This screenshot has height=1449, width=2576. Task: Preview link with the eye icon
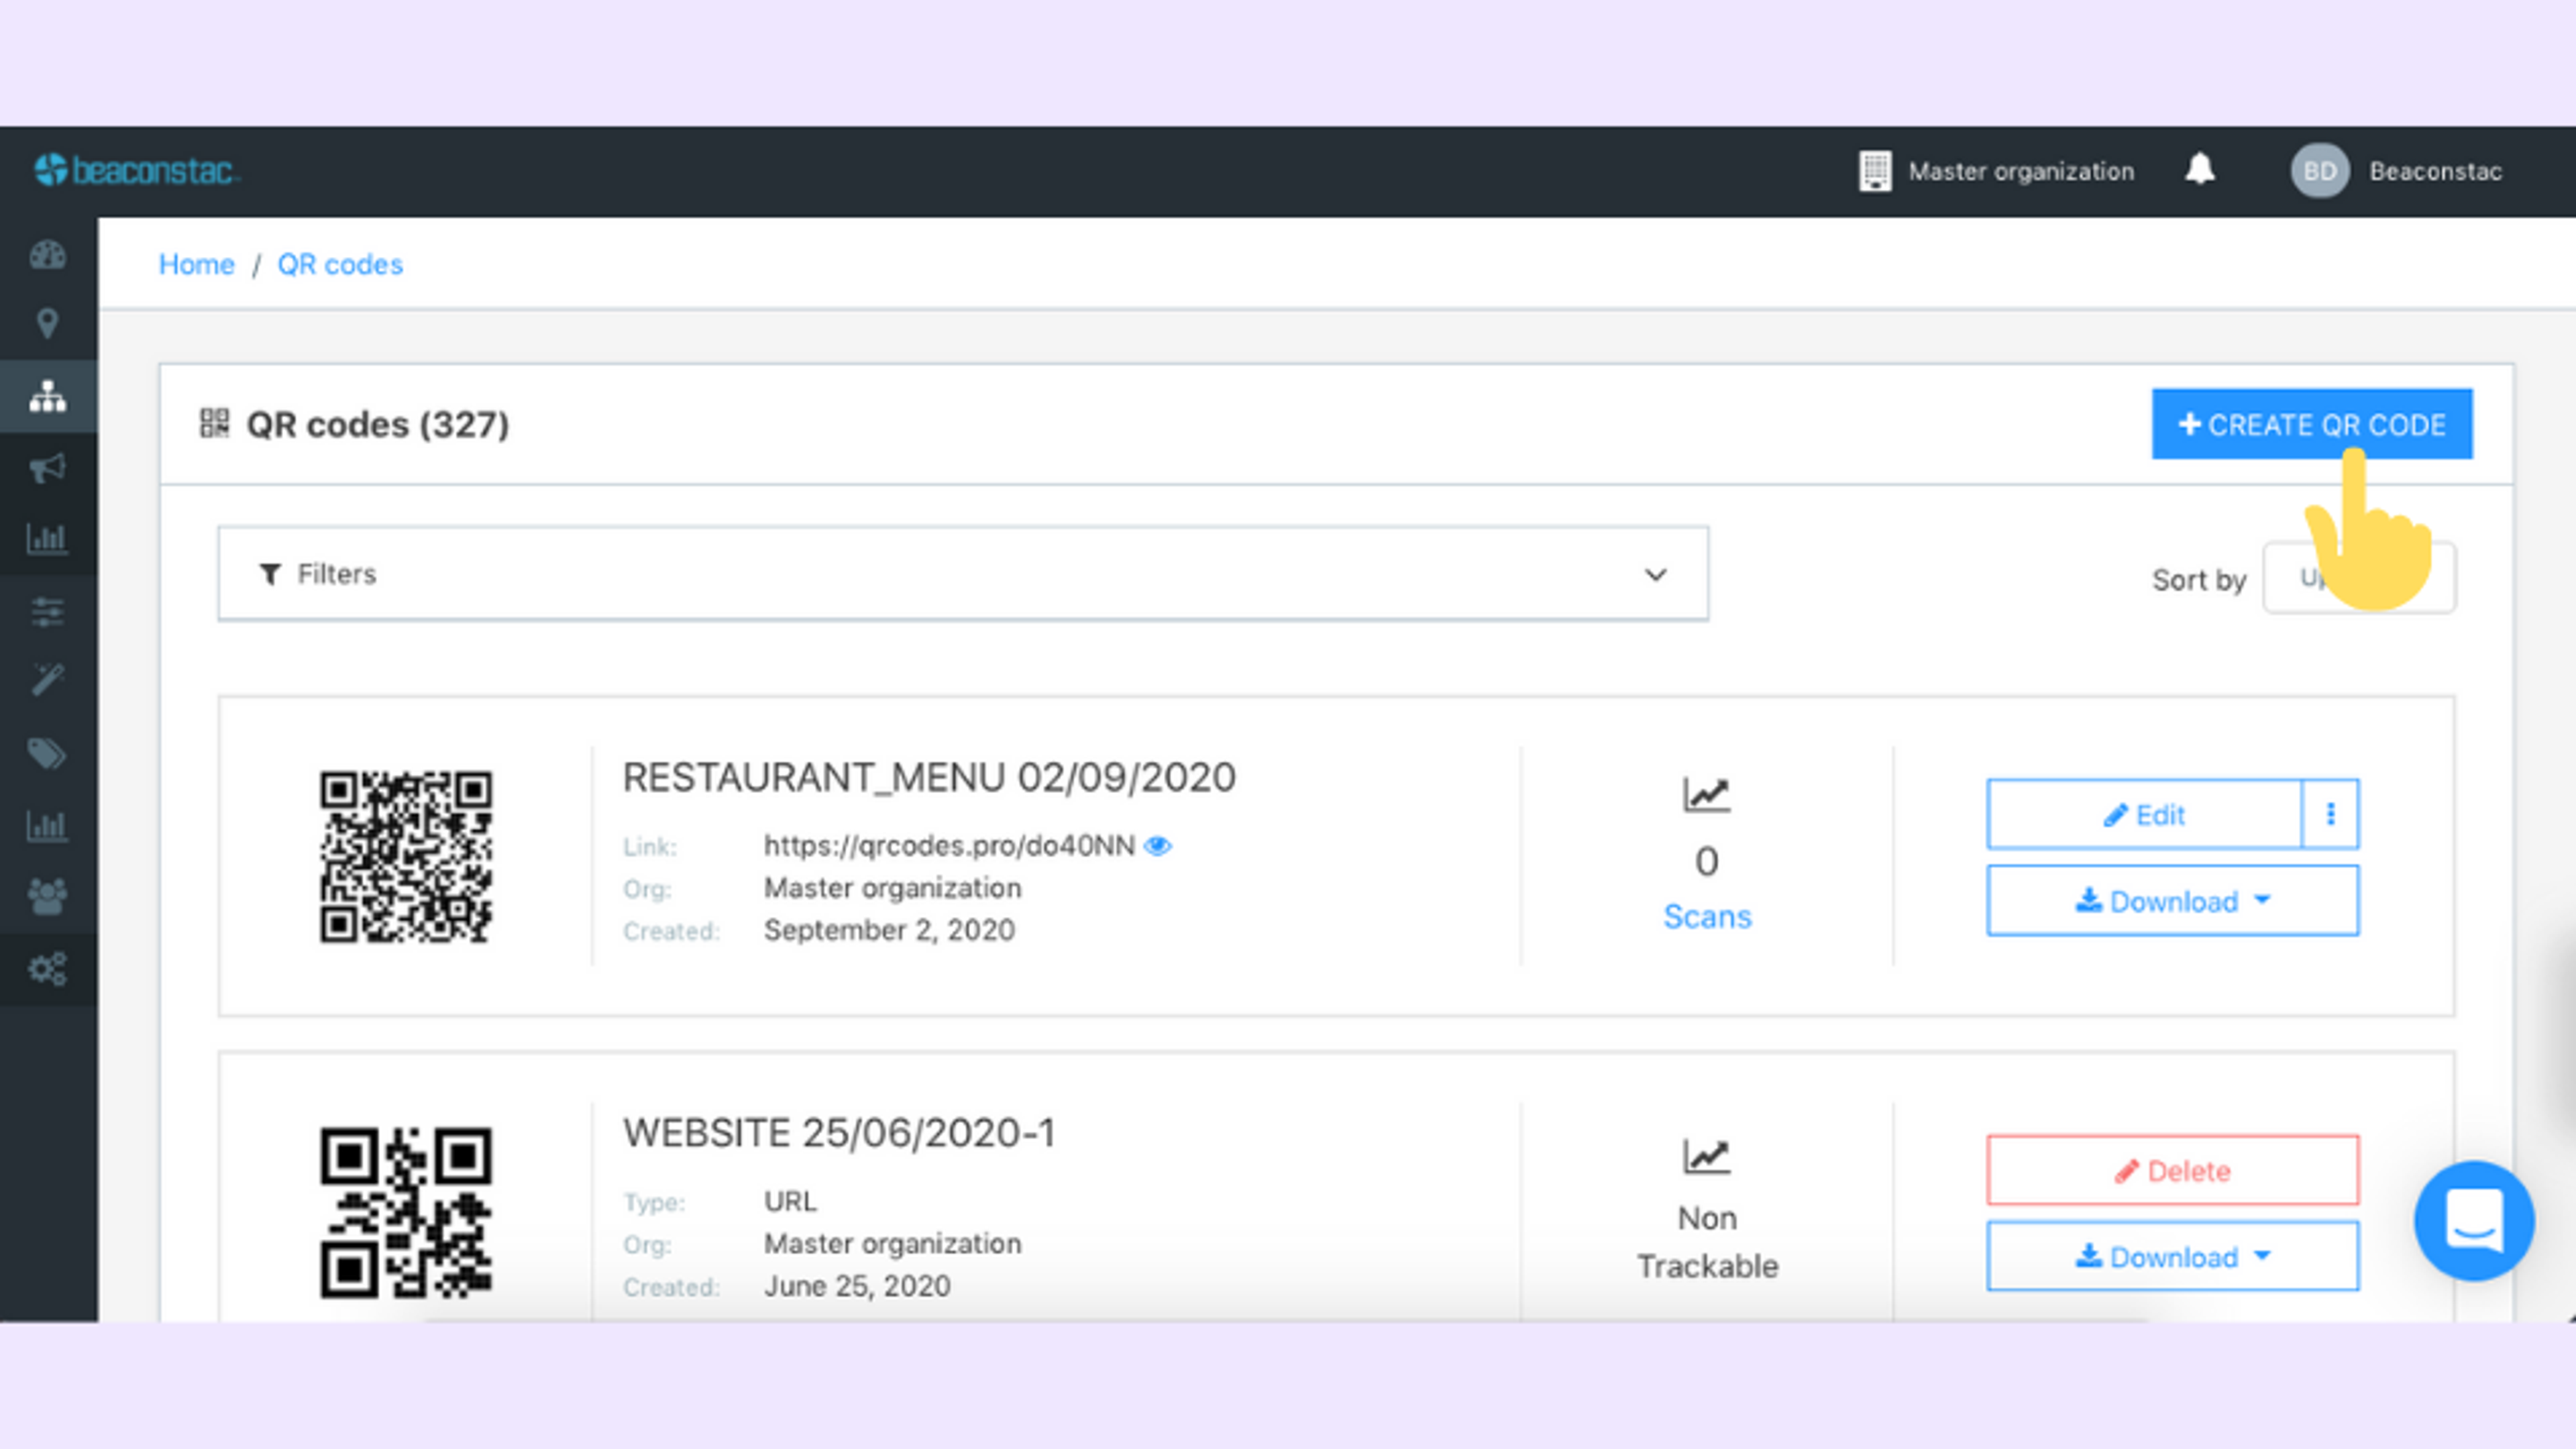1158,846
